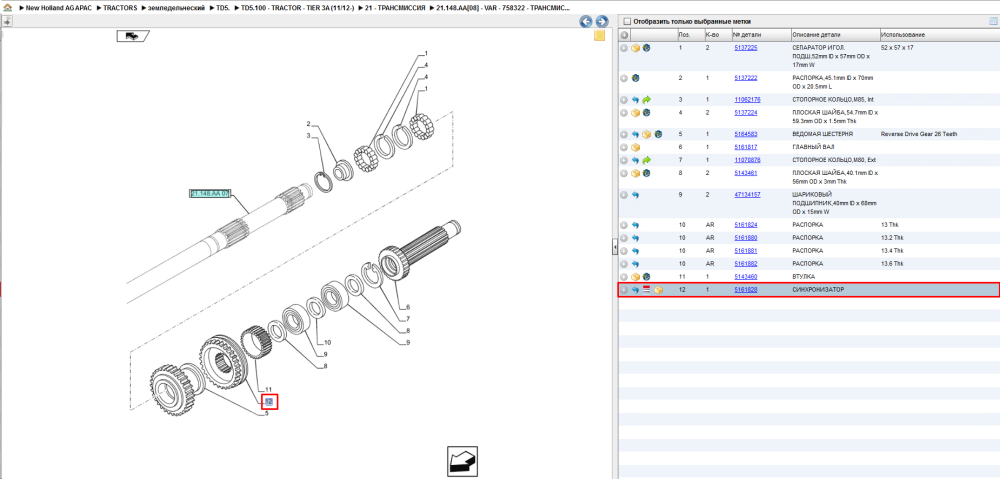Open part number link 5161828

[x=746, y=290]
